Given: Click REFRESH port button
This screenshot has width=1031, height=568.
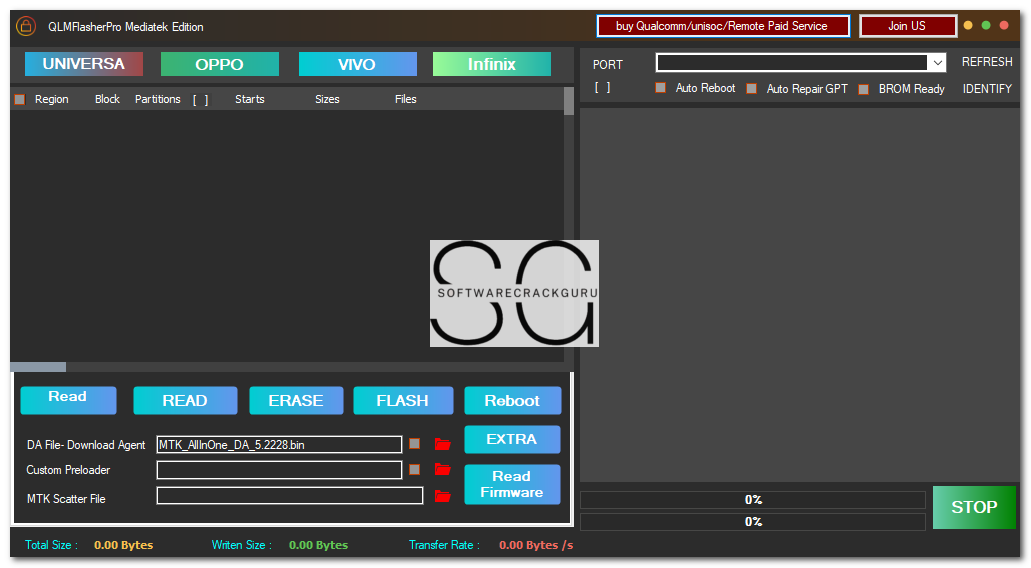Looking at the screenshot, I should (987, 62).
